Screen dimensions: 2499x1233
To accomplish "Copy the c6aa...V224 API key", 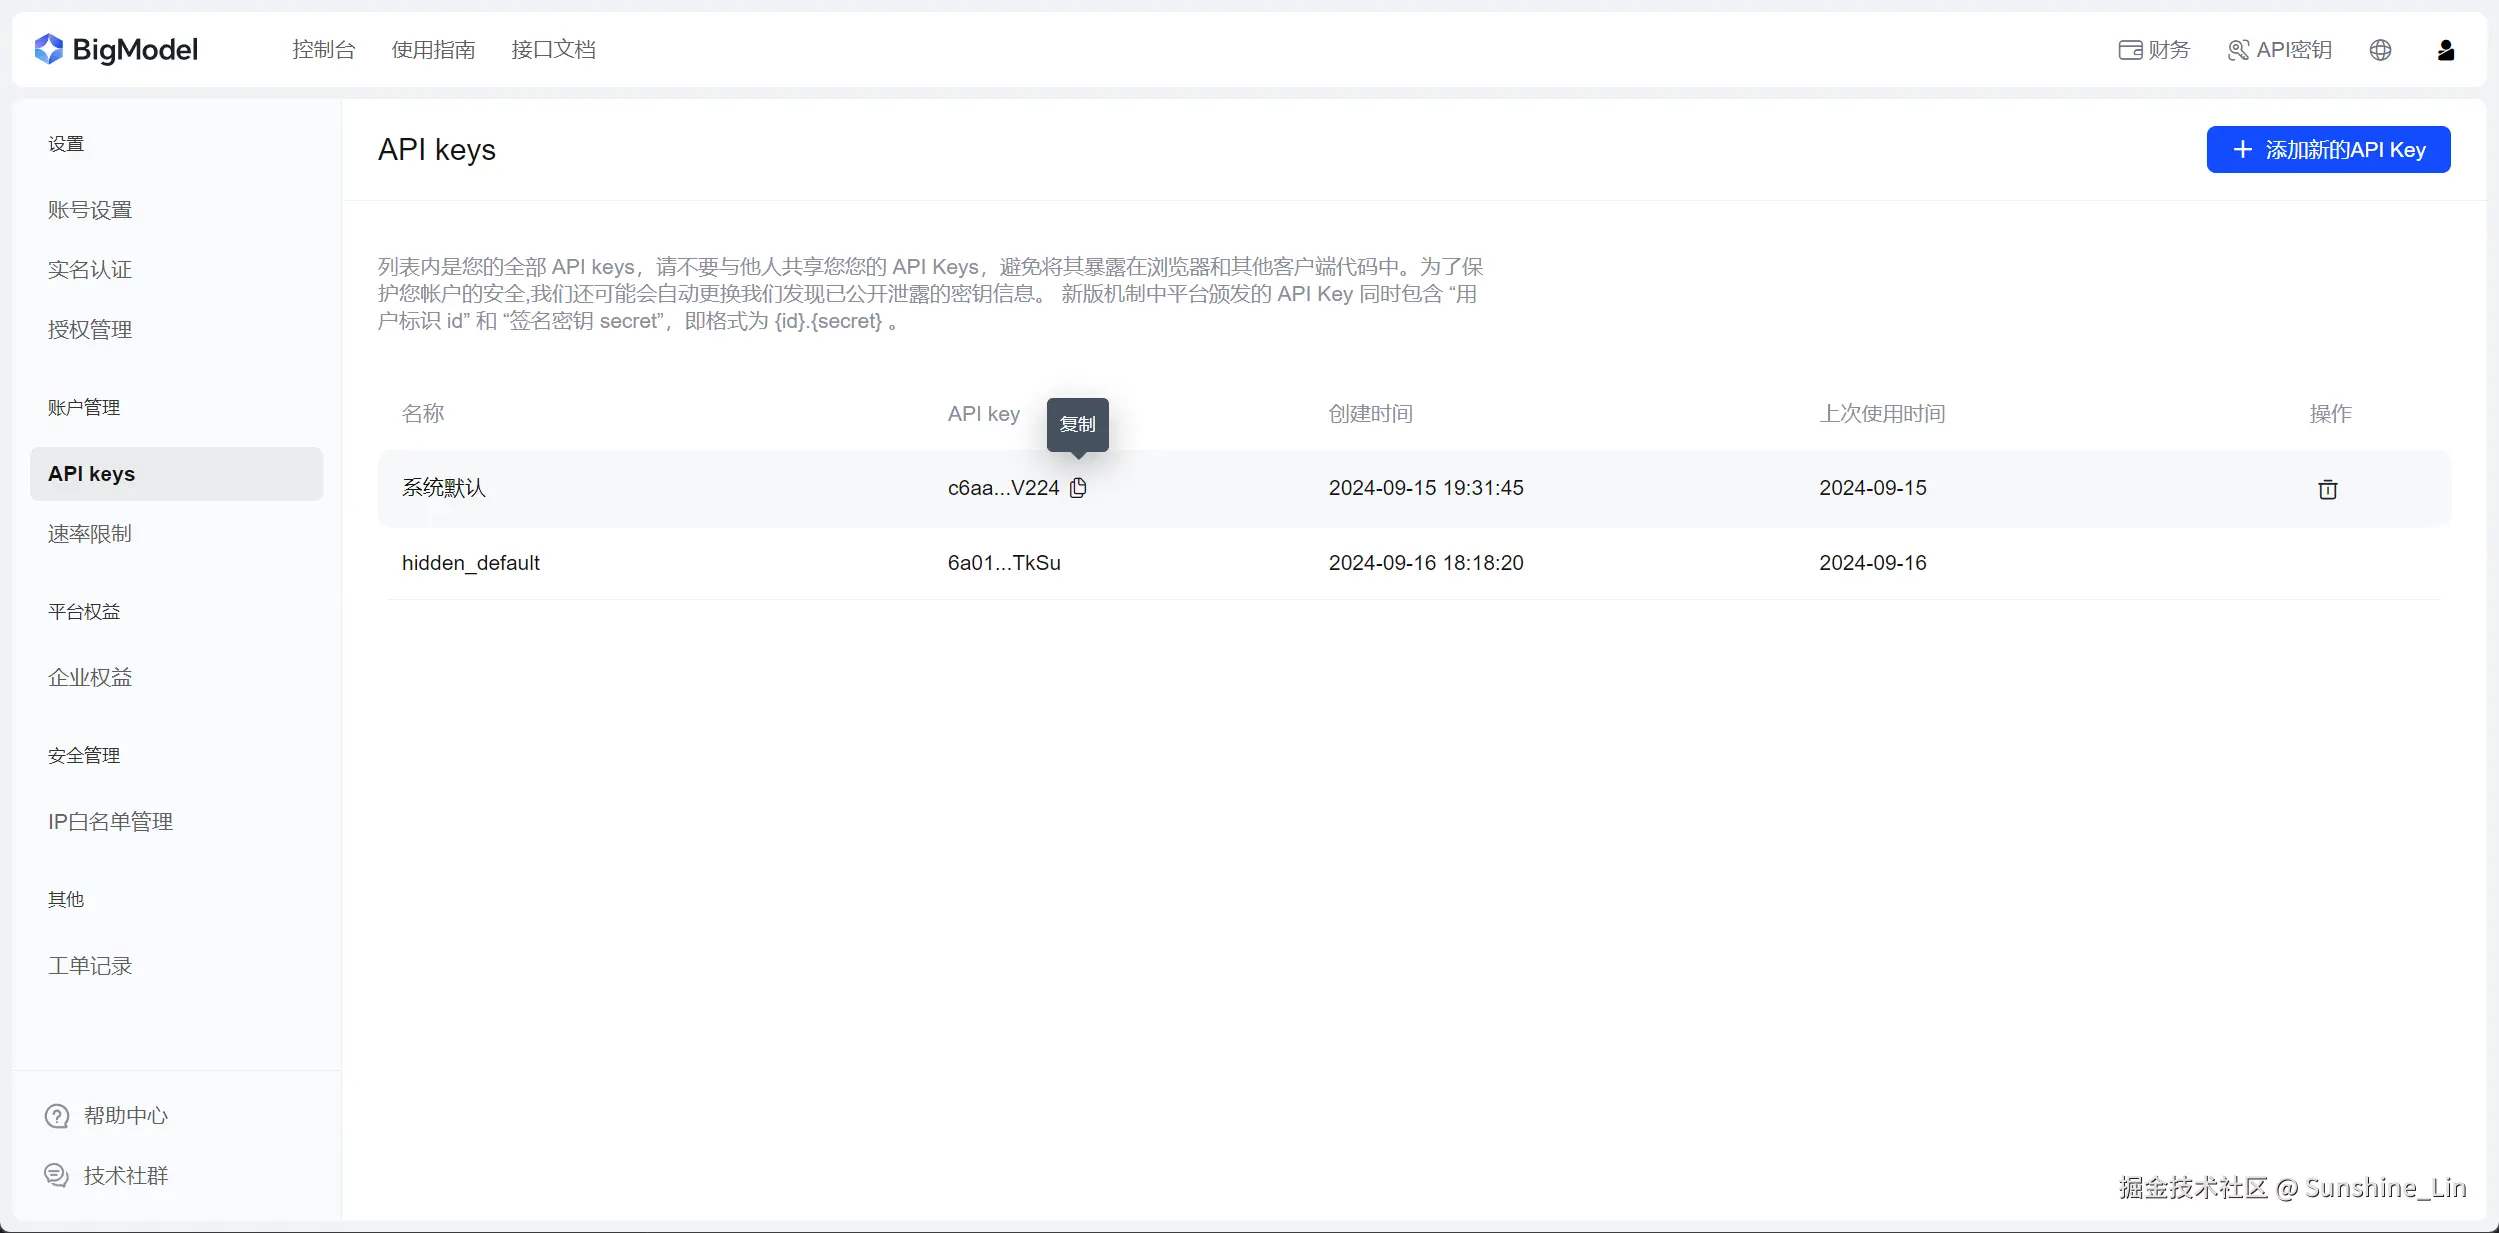I will tap(1078, 488).
